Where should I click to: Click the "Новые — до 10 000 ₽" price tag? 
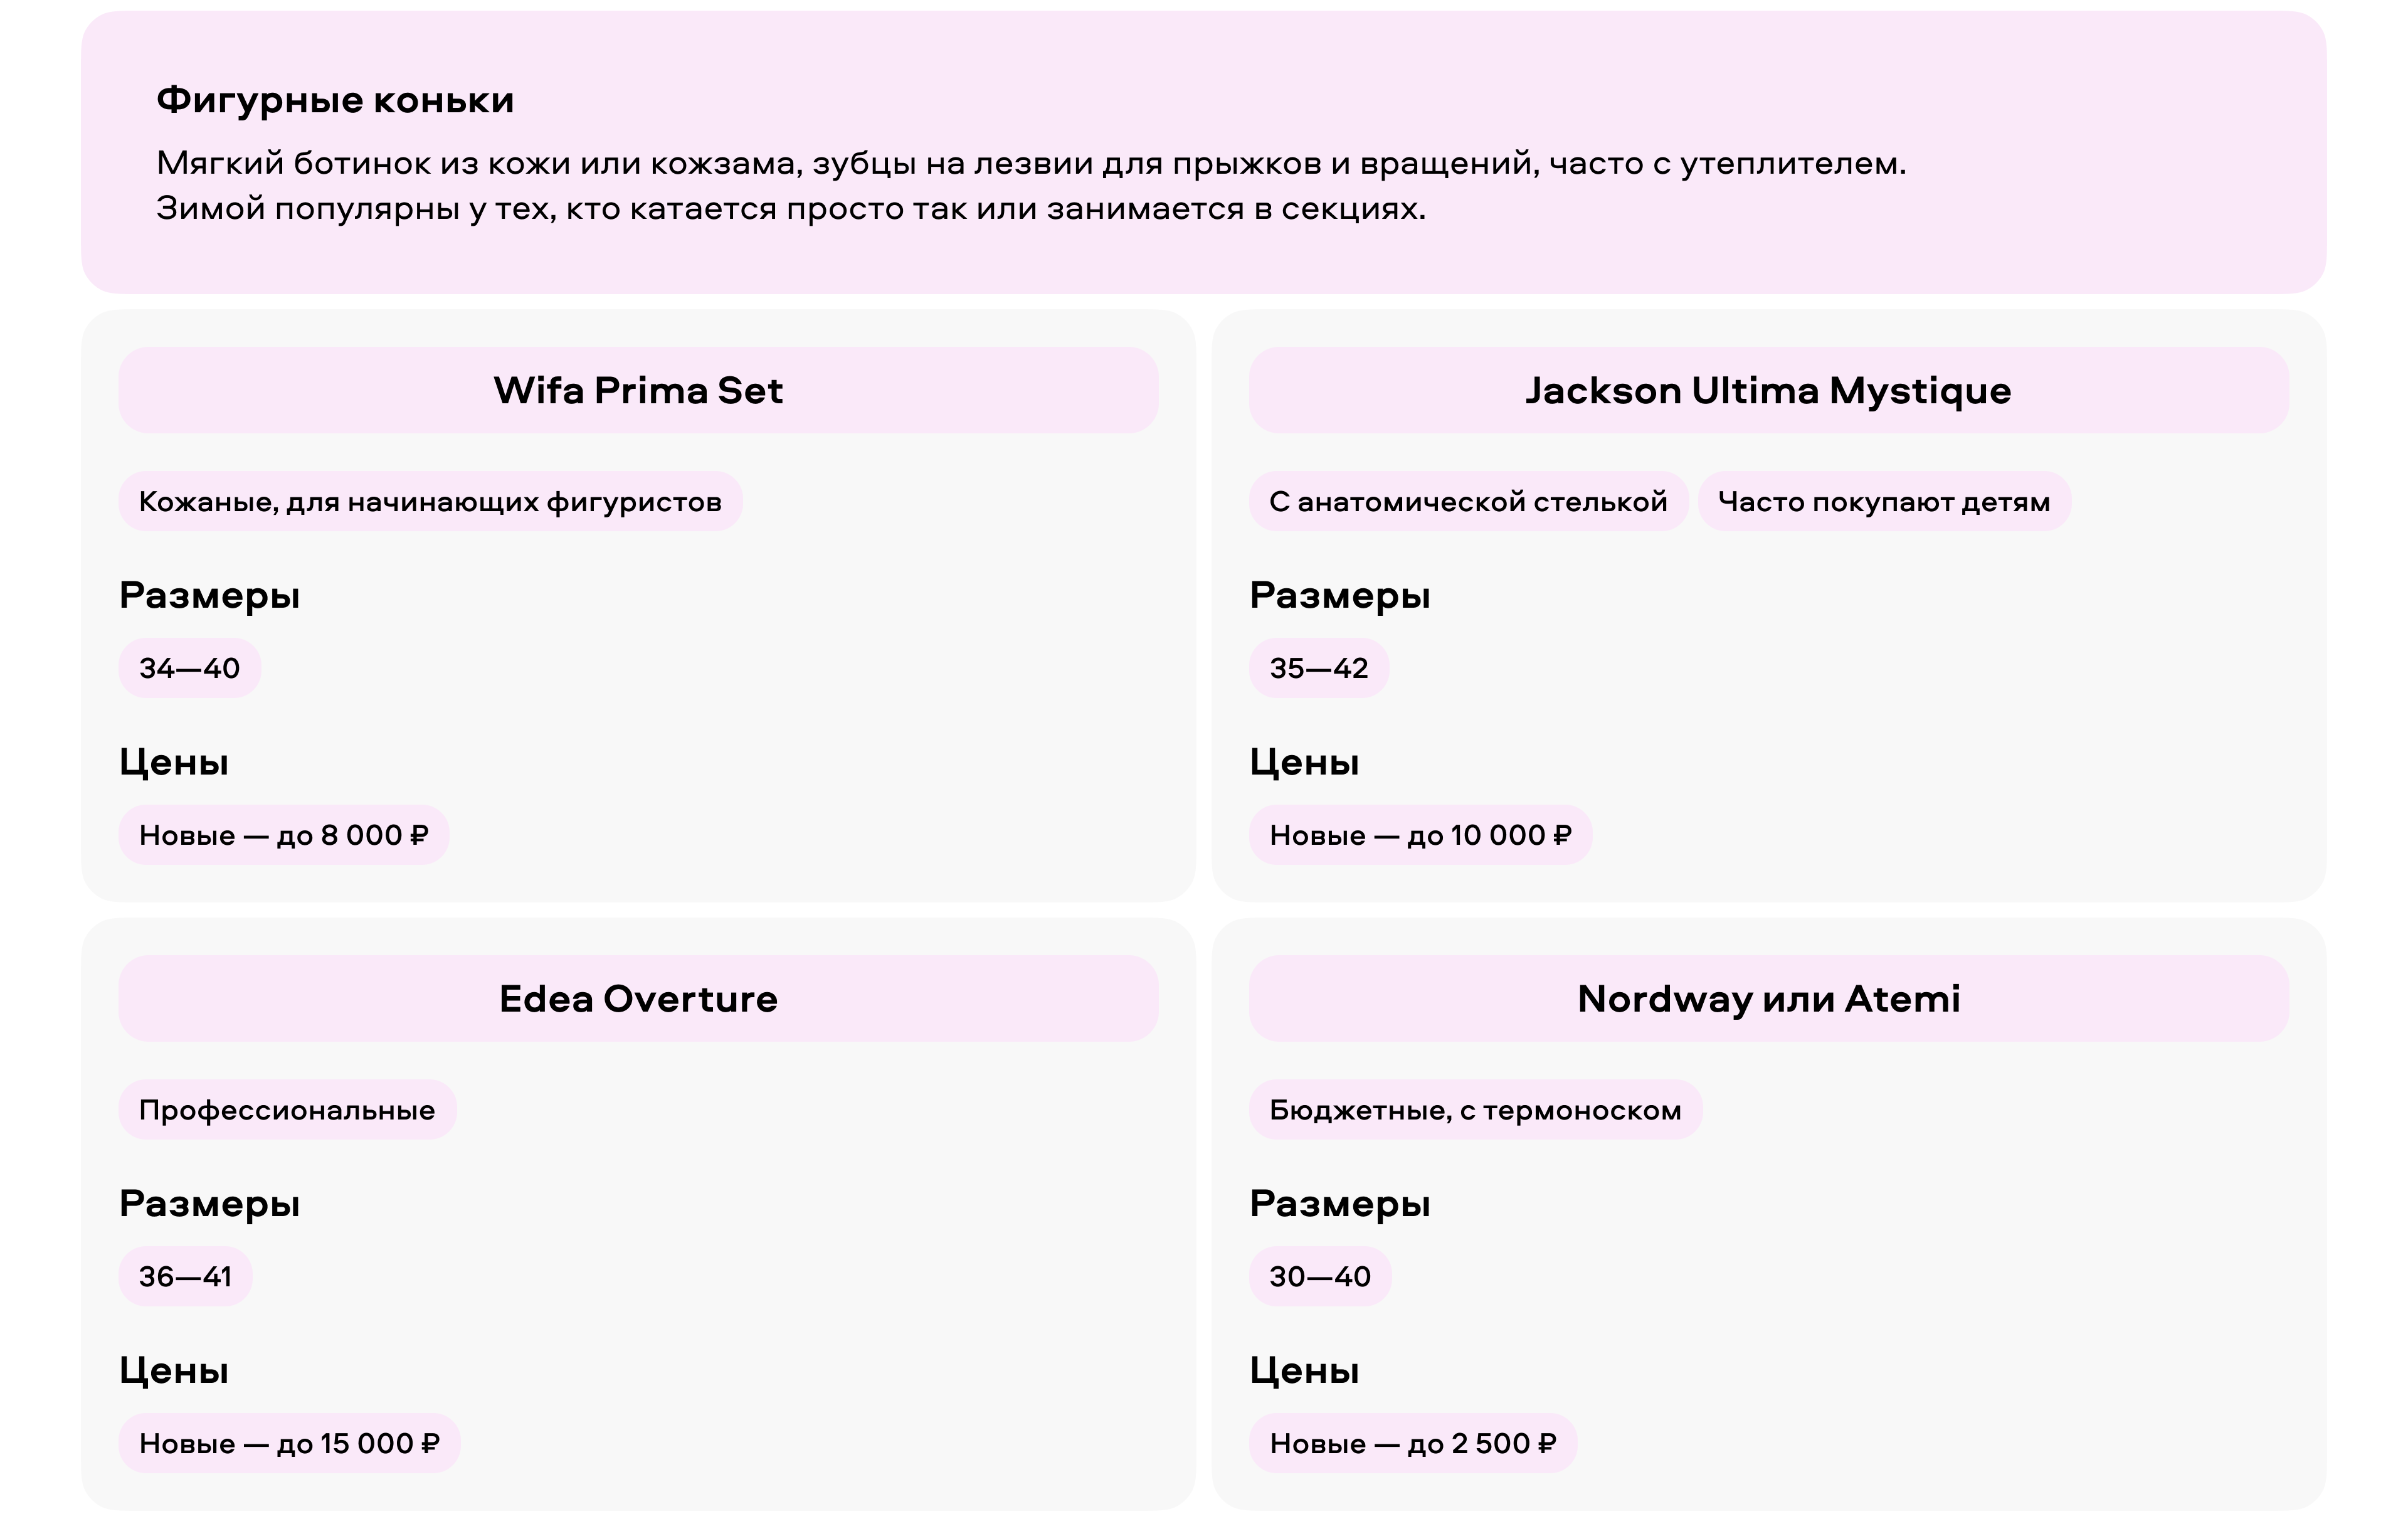[x=1420, y=835]
